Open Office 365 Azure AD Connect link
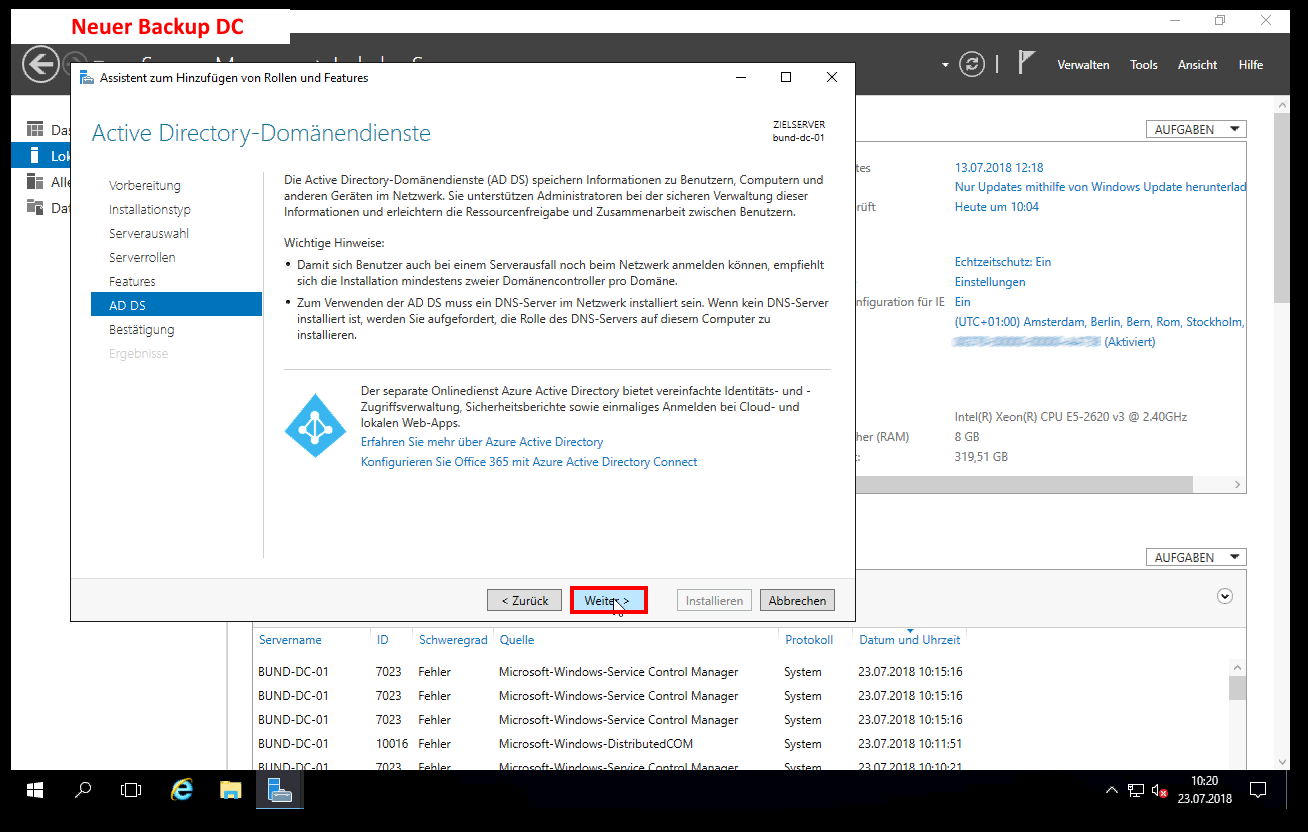This screenshot has height=832, width=1308. click(529, 462)
